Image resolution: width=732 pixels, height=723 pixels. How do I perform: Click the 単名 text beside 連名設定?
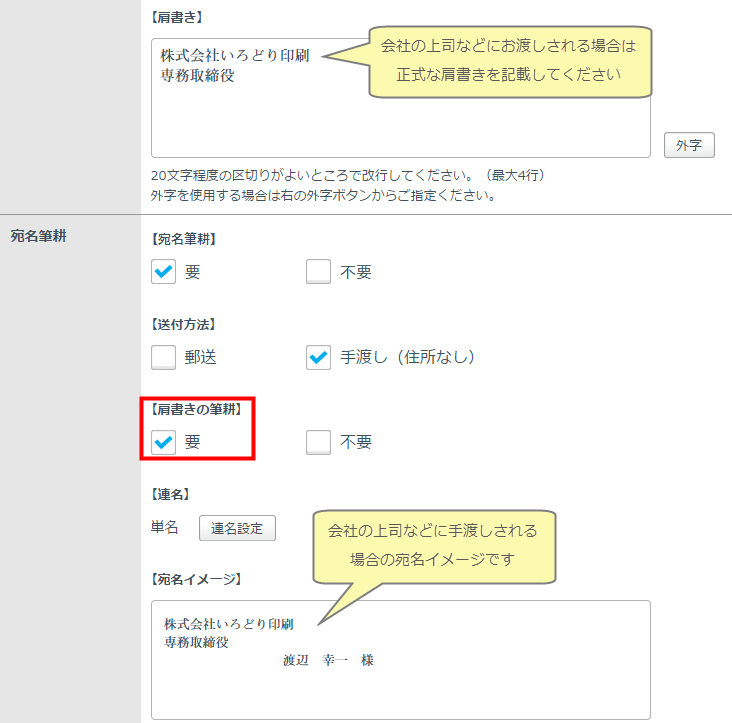pyautogui.click(x=164, y=528)
